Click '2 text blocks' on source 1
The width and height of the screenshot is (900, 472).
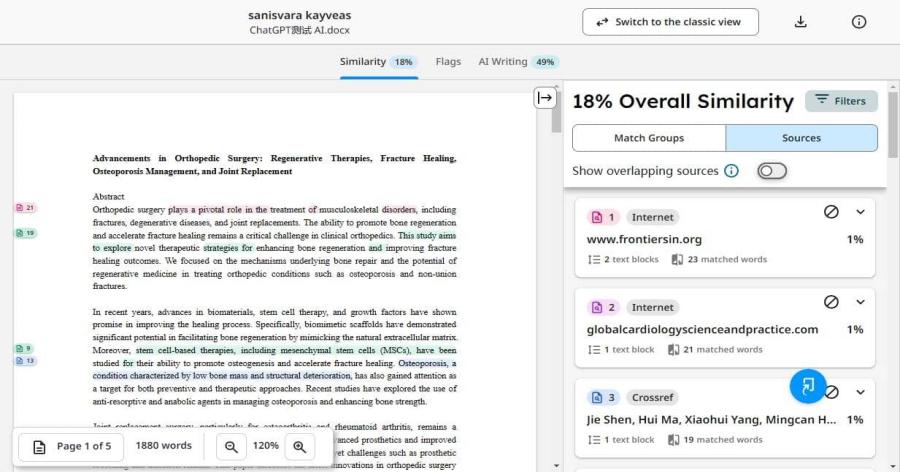631,260
